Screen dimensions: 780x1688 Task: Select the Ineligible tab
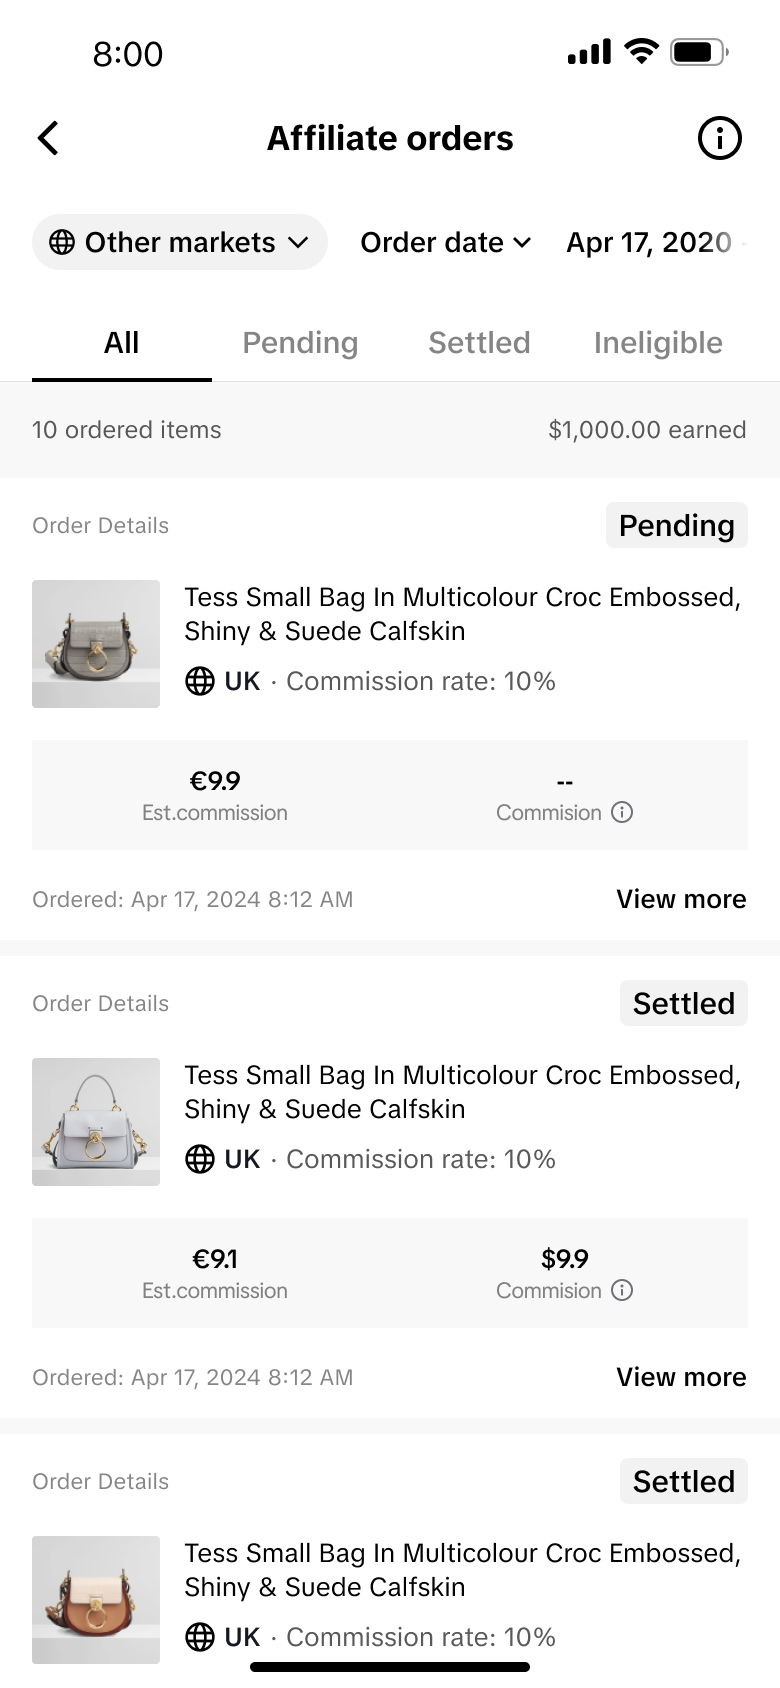point(658,343)
